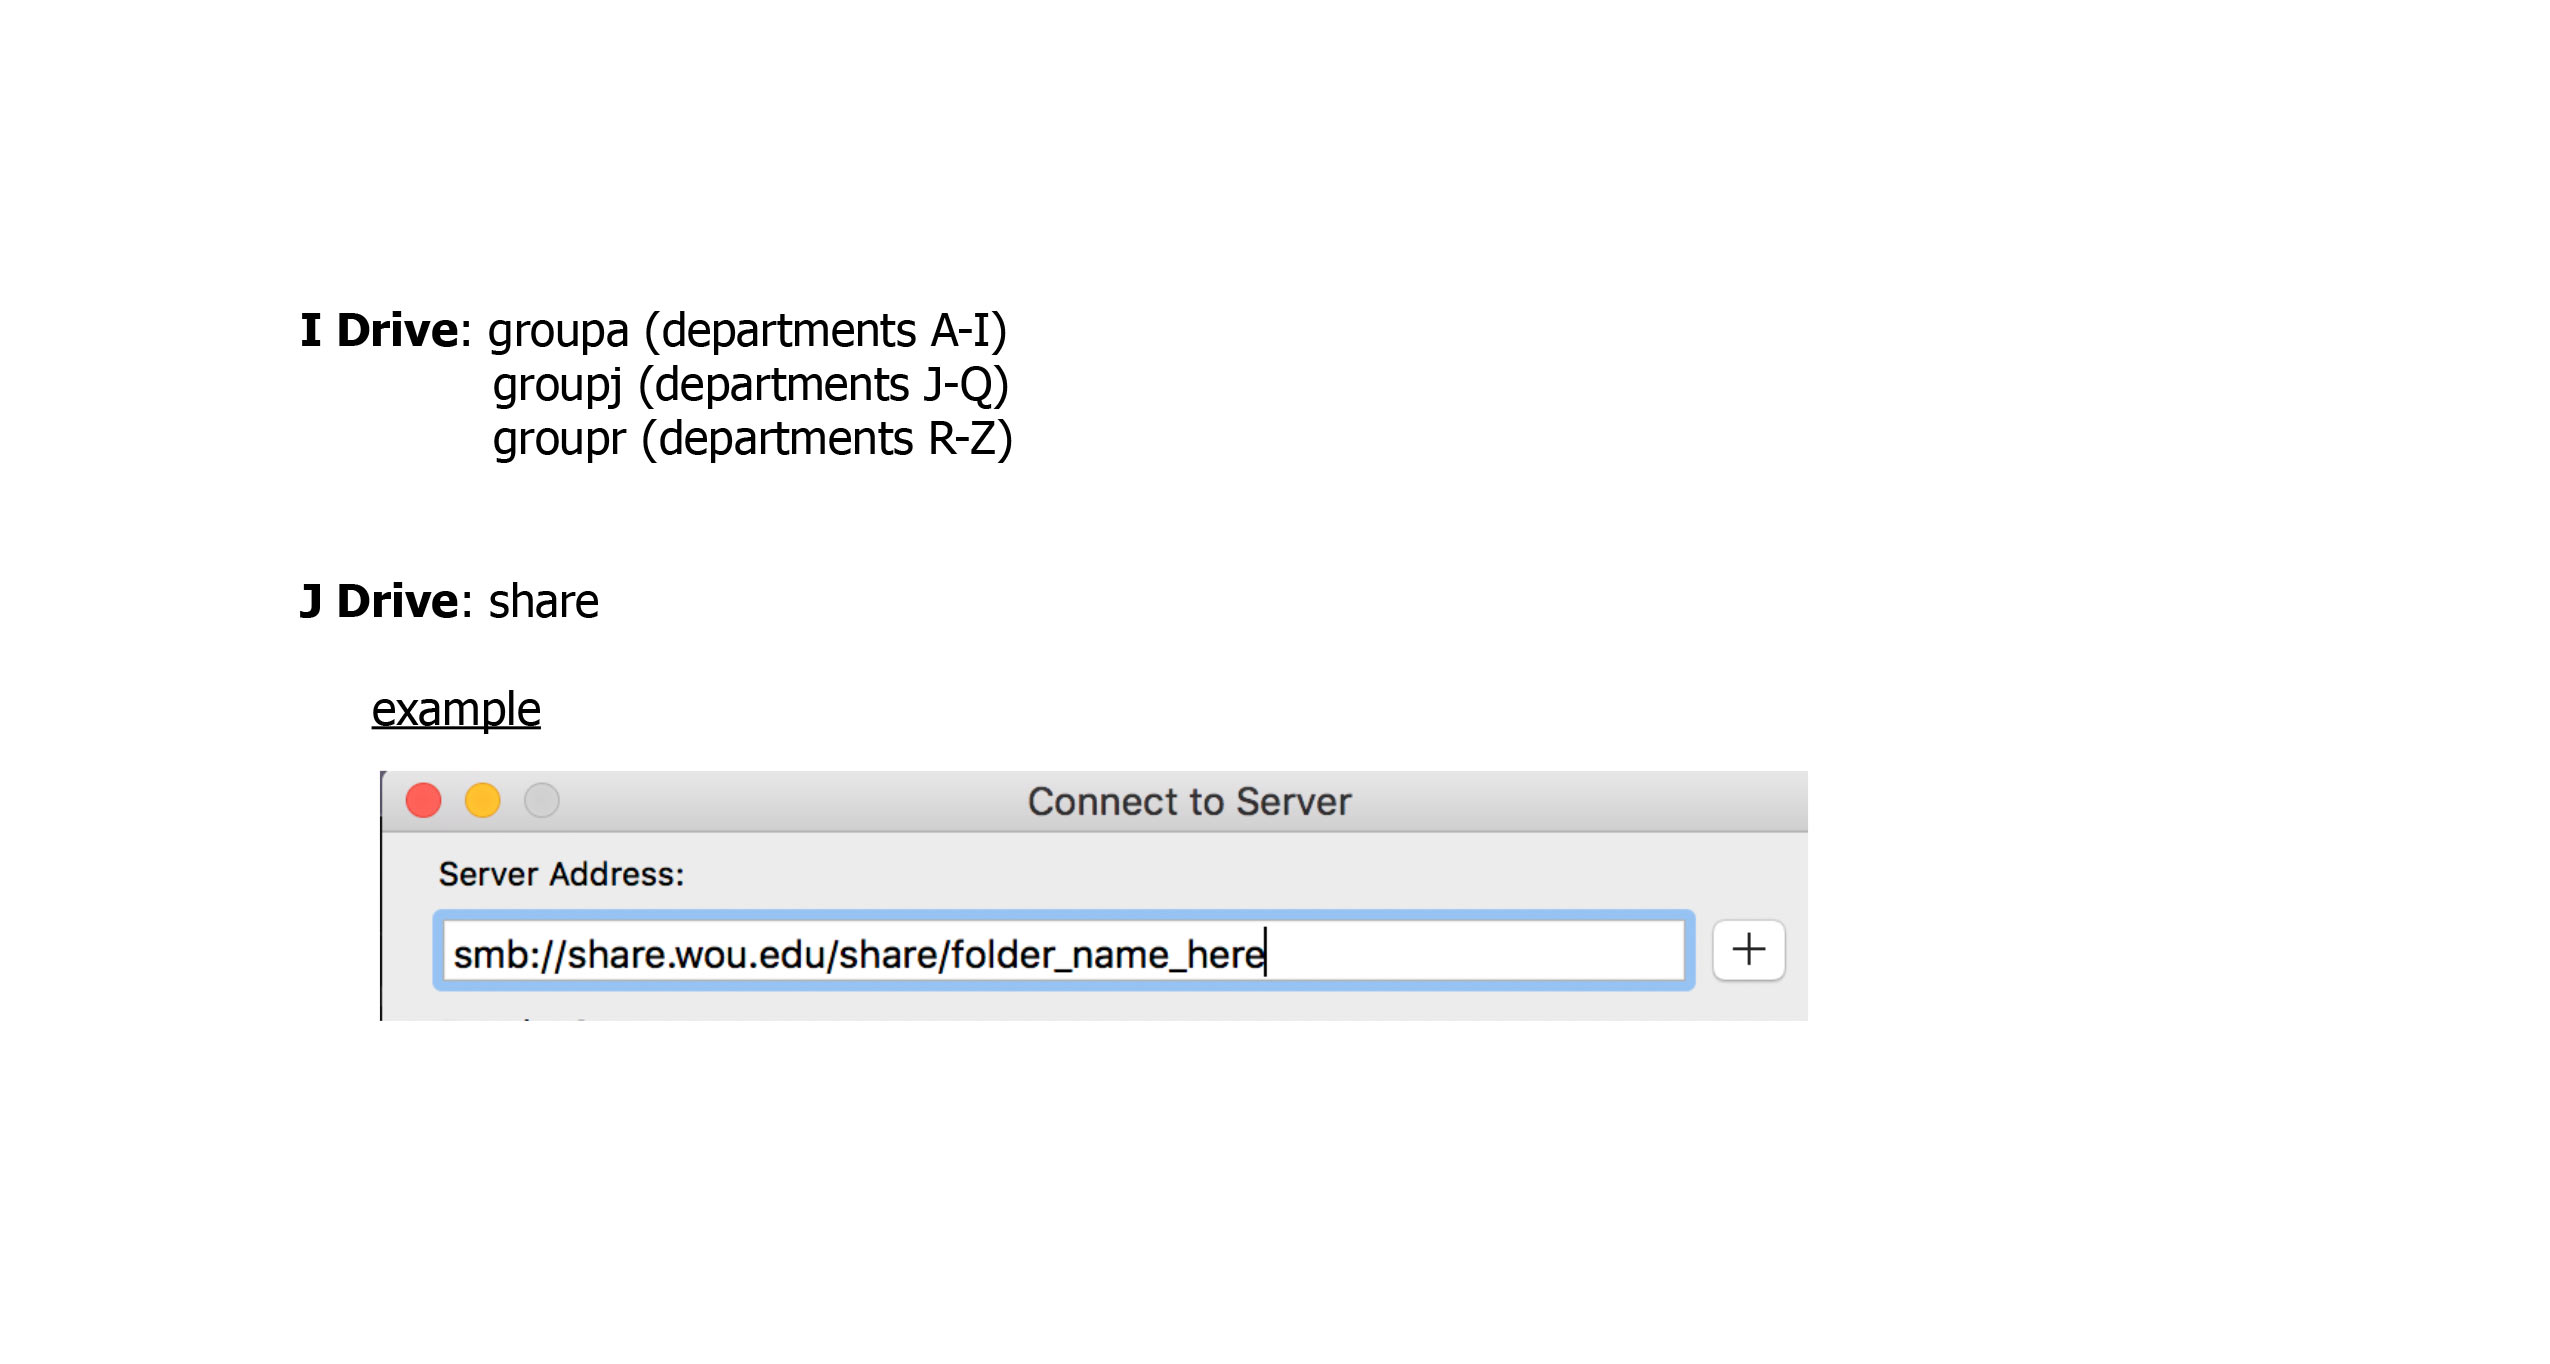Click the "(departments A-I)" text
The image size is (2550, 1364).
(825, 331)
